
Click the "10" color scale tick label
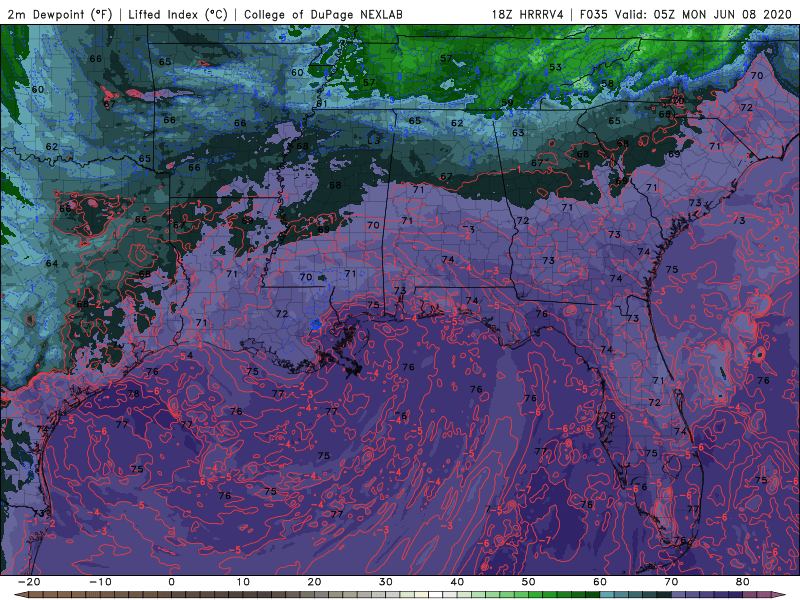coord(243,582)
